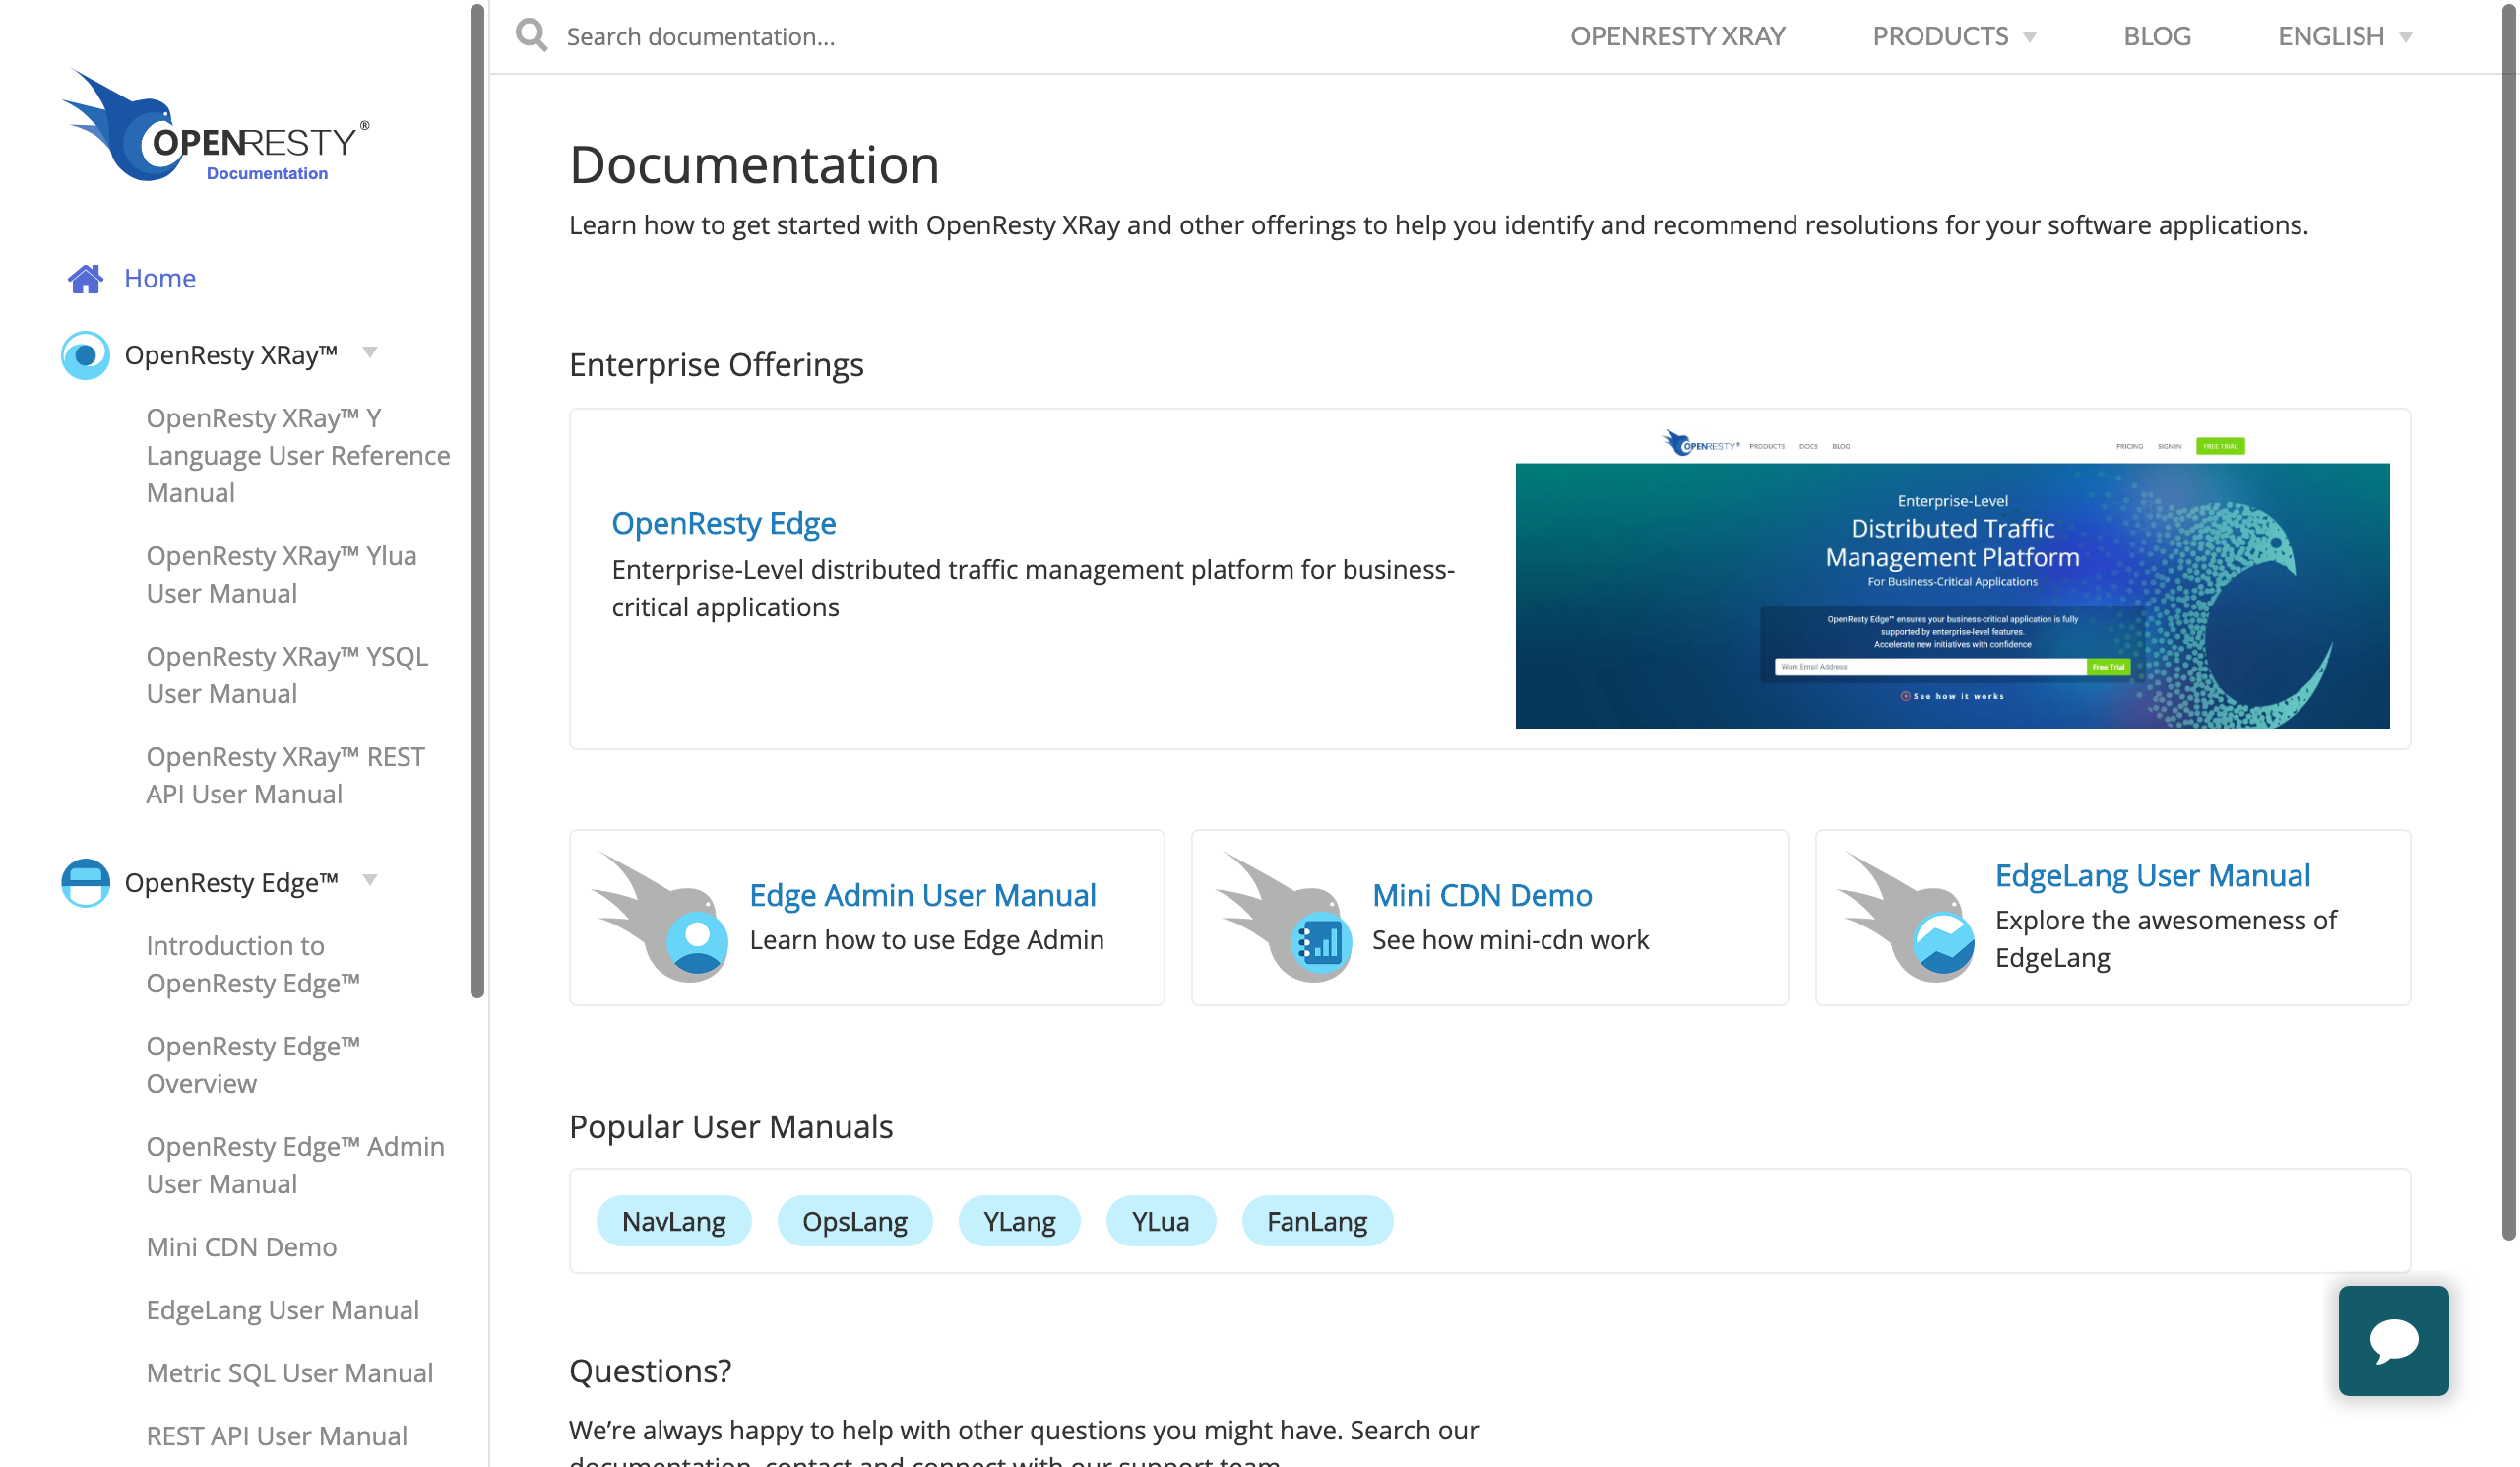Click the OpenResty Edge heading link
The width and height of the screenshot is (2520, 1467).
coord(724,523)
